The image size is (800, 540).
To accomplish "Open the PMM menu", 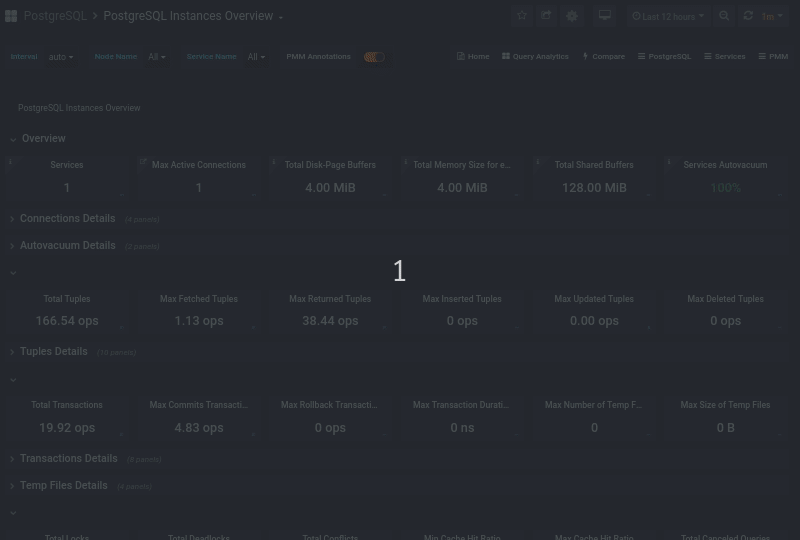I will 773,57.
